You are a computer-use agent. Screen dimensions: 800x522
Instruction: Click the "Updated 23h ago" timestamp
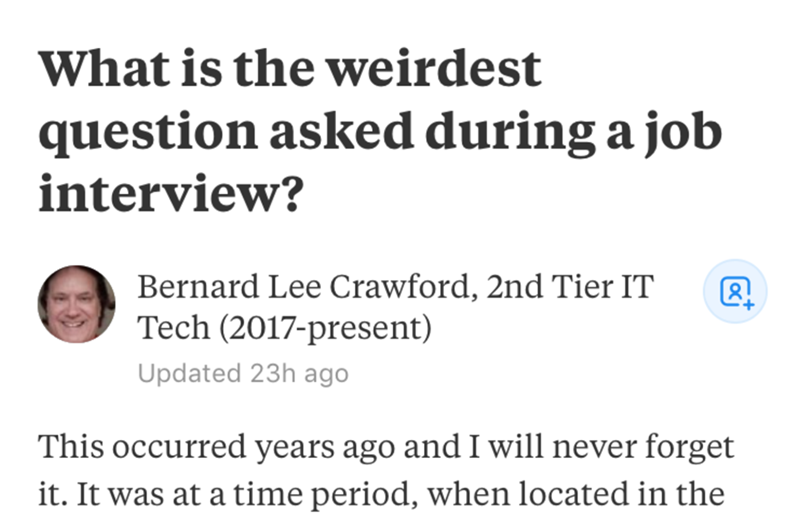[x=243, y=373]
